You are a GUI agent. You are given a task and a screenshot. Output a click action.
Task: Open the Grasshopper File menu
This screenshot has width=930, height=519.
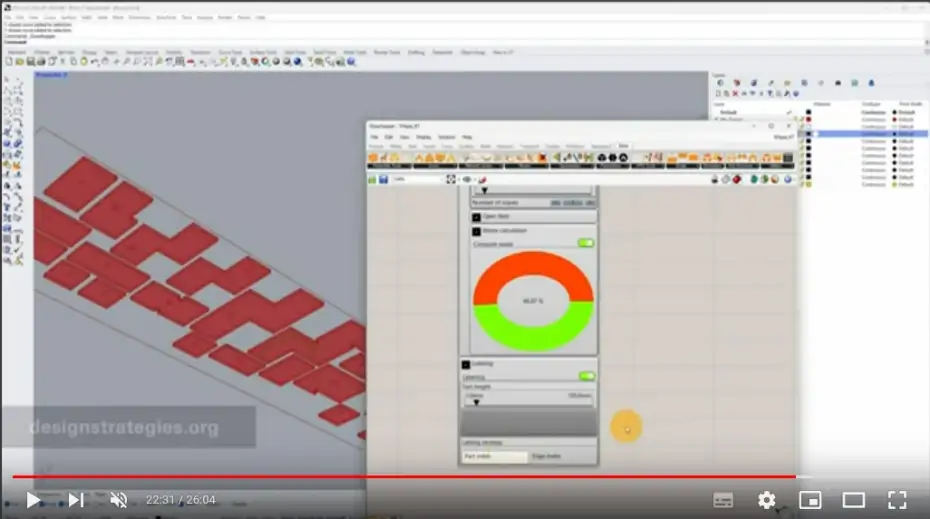(374, 137)
